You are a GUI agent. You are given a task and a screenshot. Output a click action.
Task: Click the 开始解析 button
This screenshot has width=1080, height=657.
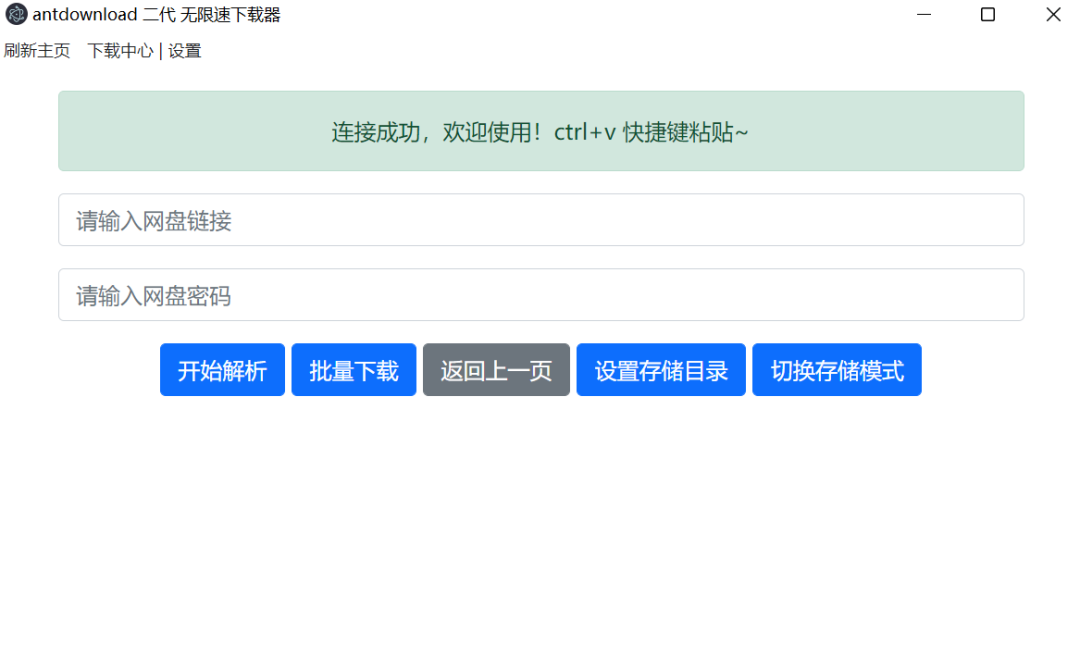222,370
